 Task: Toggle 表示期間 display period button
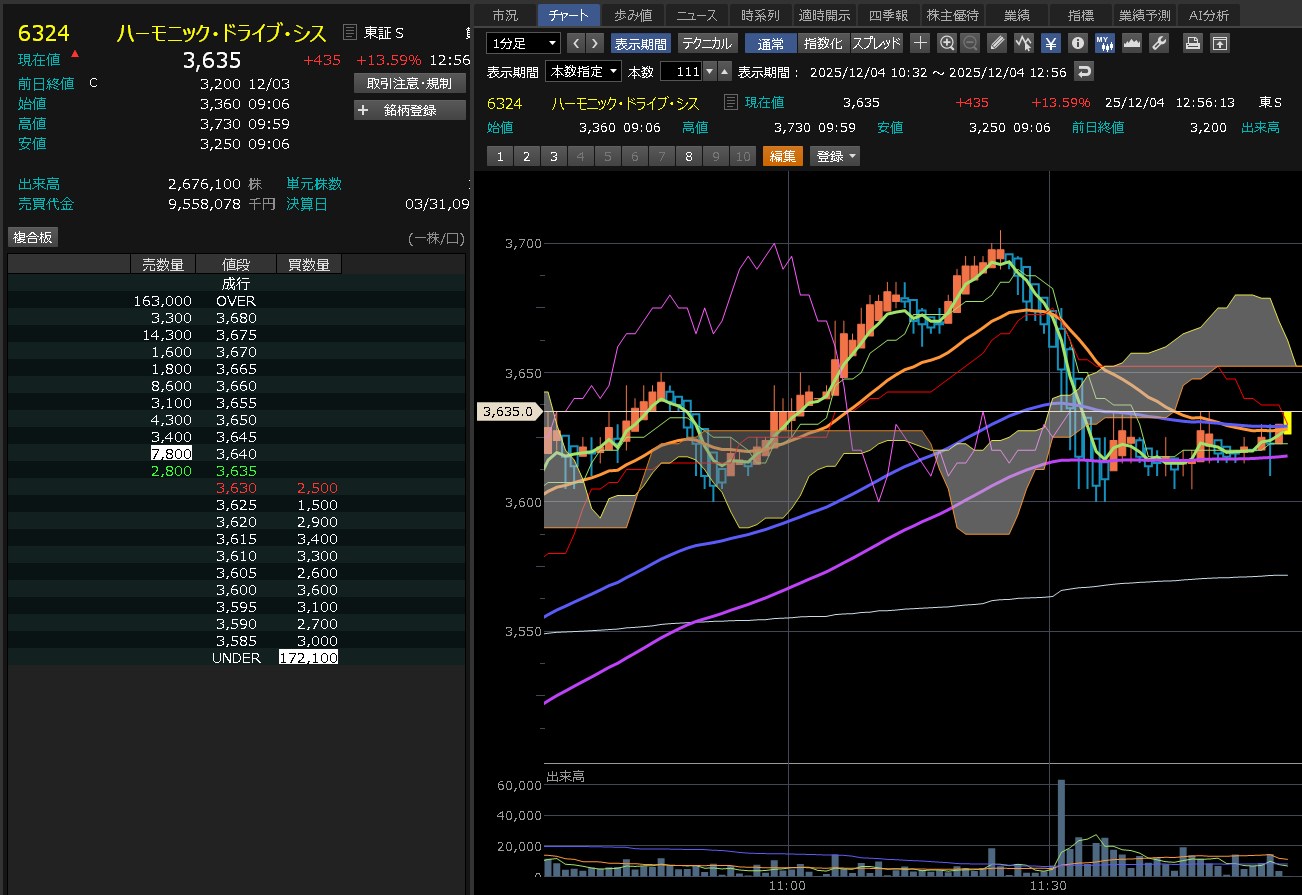[640, 43]
